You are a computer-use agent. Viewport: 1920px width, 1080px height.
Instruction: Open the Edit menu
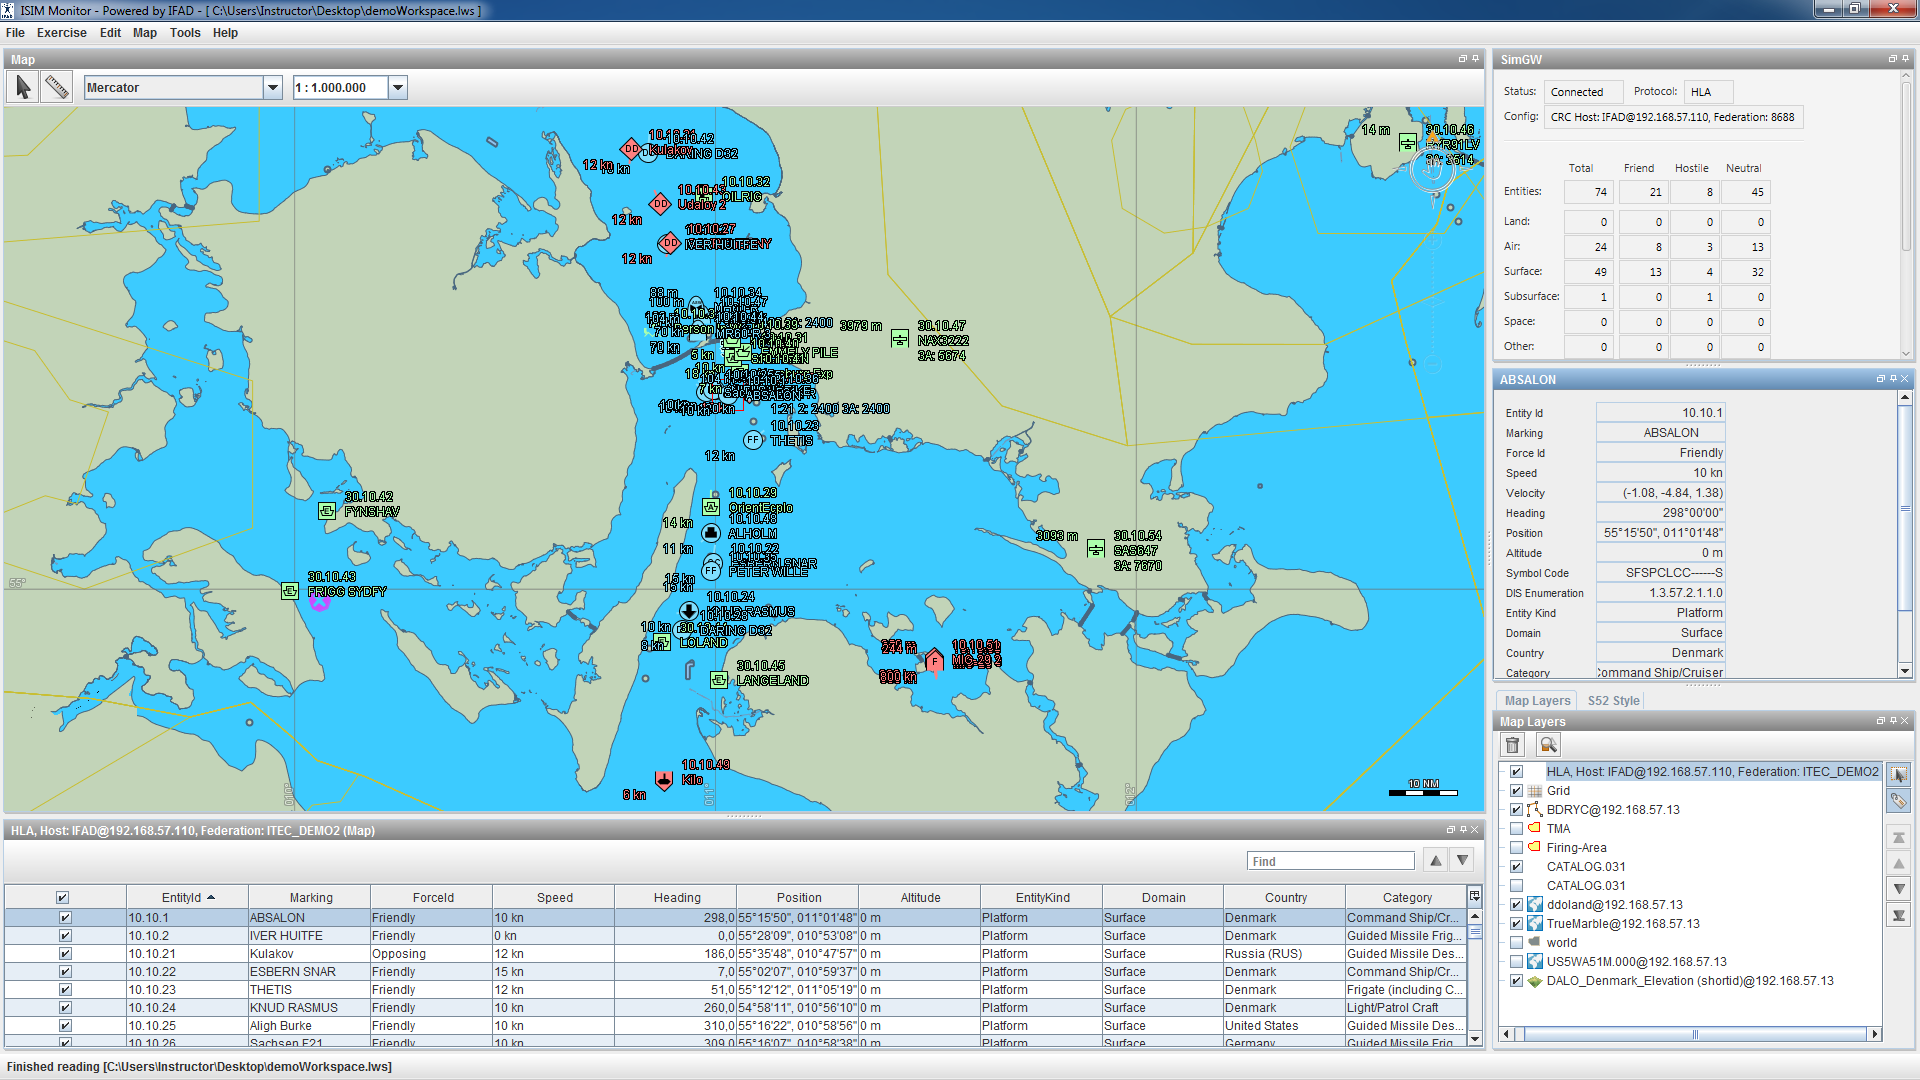coord(110,33)
